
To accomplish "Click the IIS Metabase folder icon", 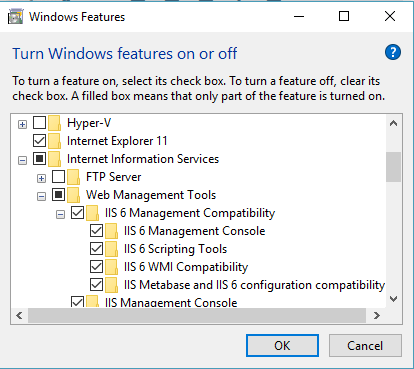I will [x=112, y=285].
